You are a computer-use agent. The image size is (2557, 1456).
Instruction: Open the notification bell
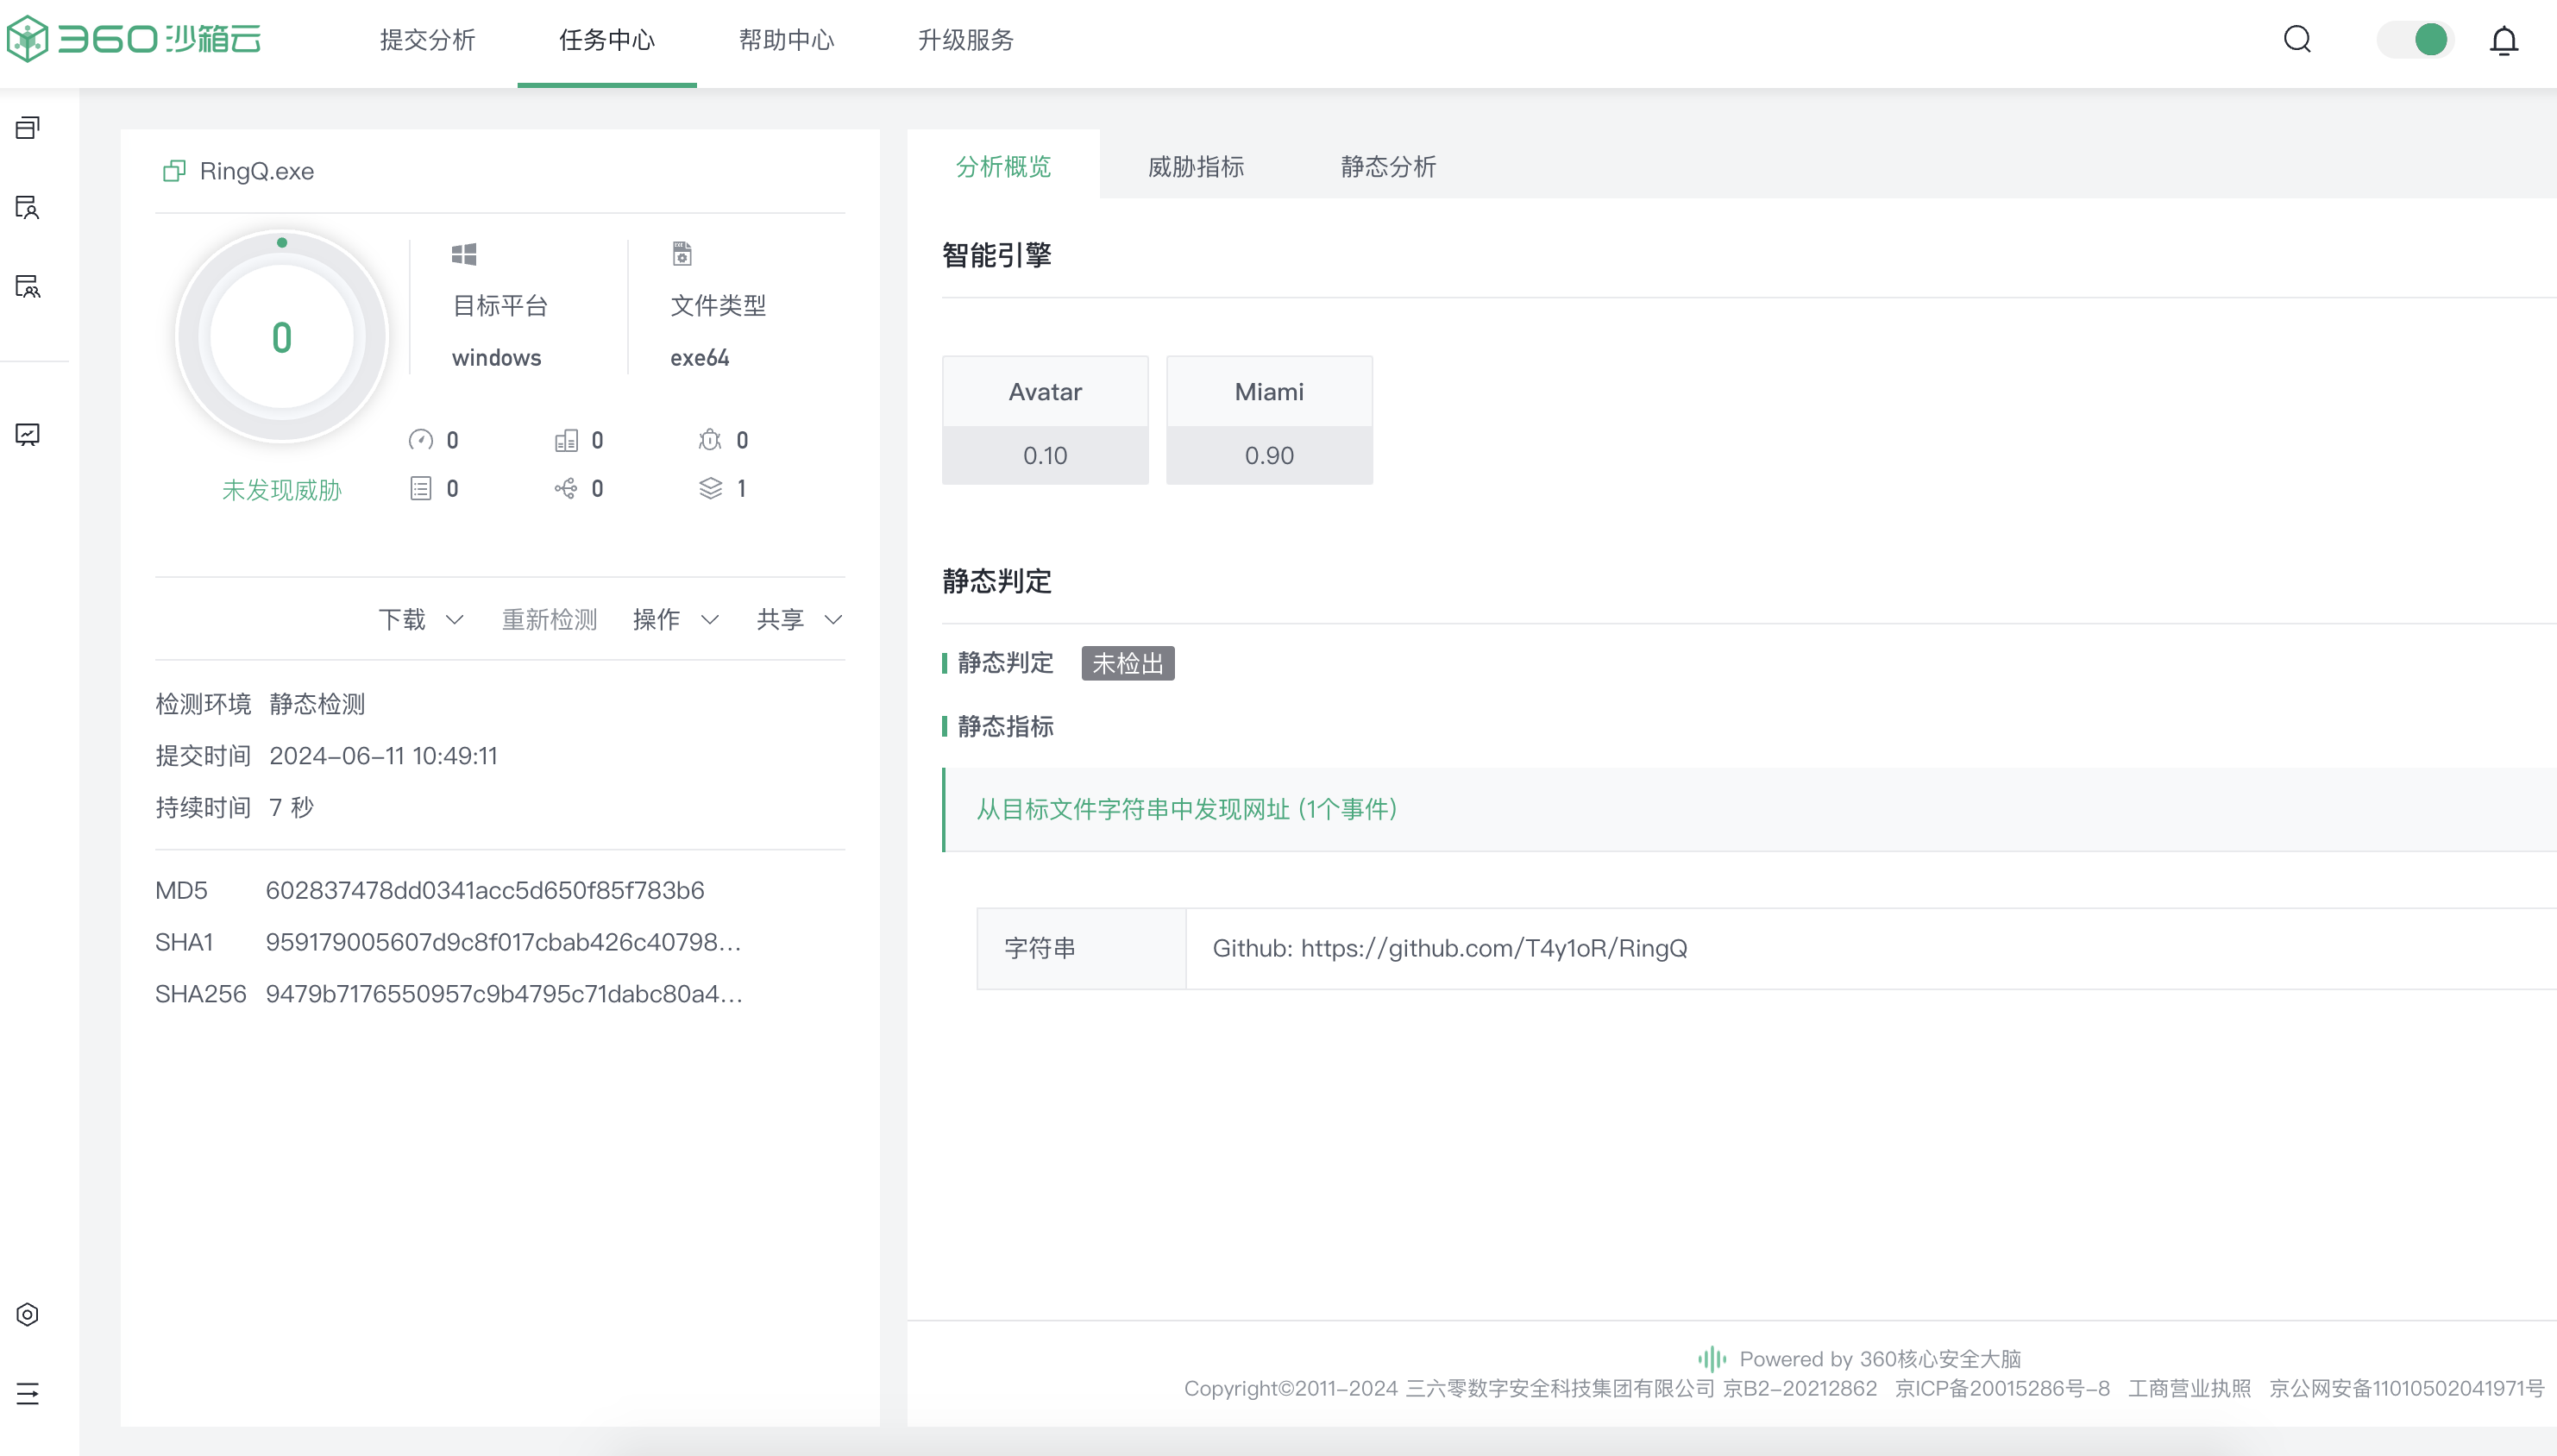[2503, 41]
